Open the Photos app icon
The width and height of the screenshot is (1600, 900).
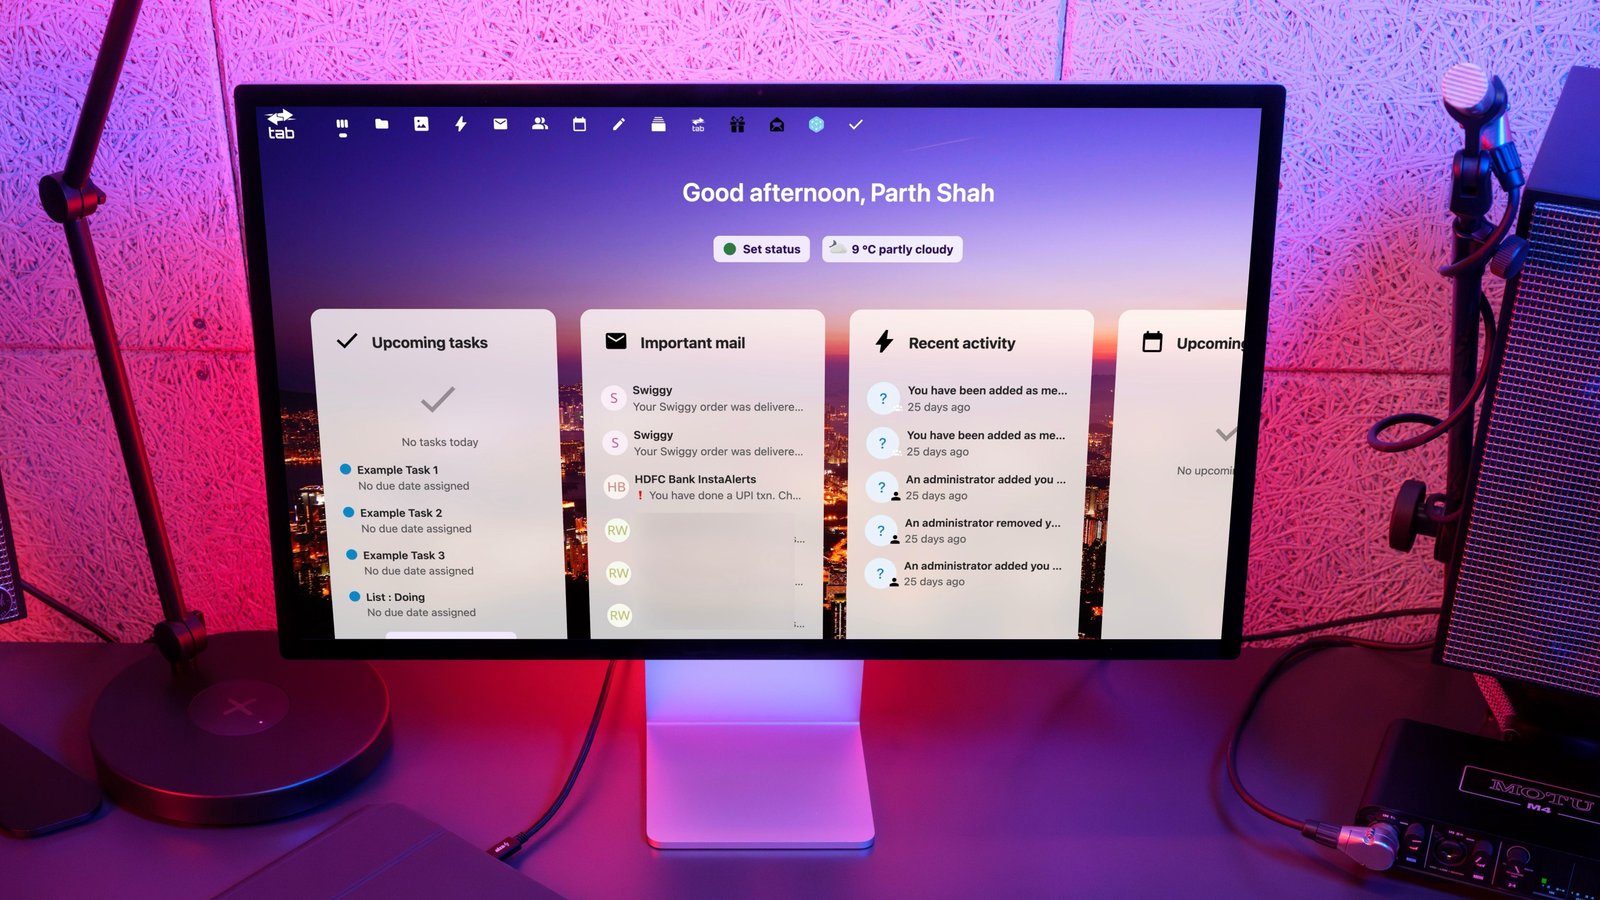coord(421,124)
